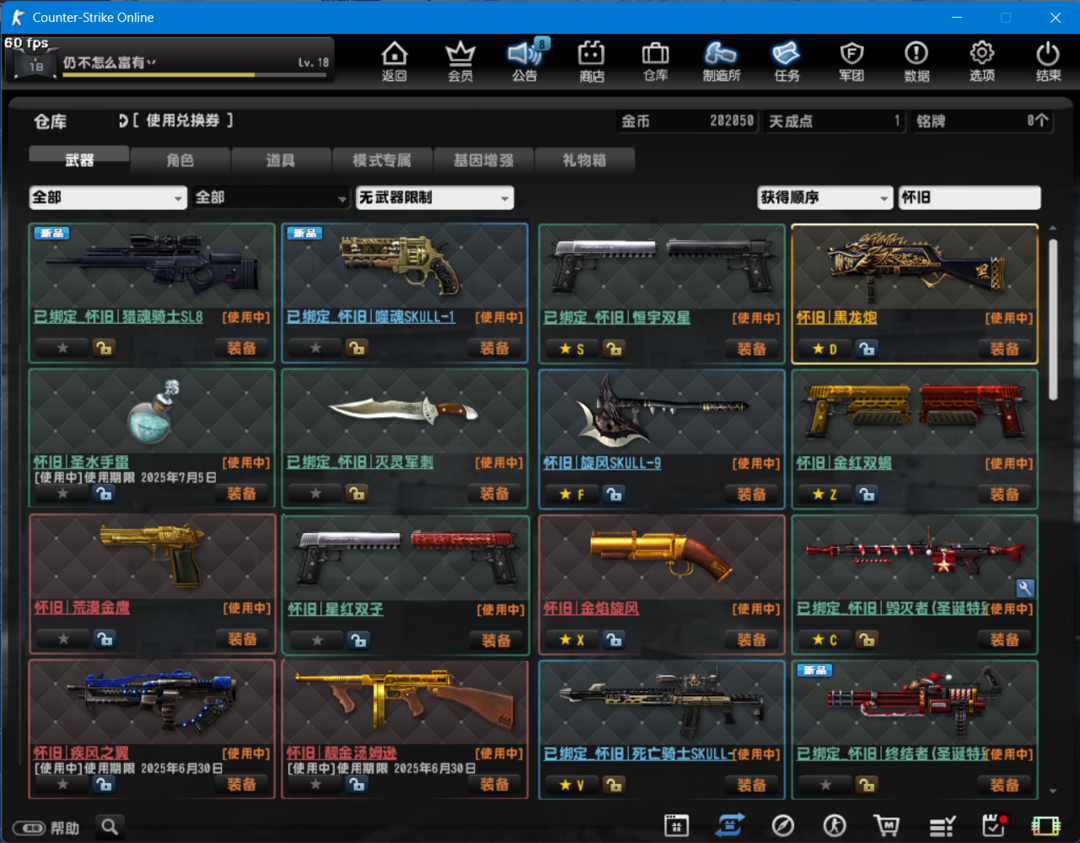Image resolution: width=1080 pixels, height=843 pixels.
Task: Switch to the 基因增强 tab
Action: pyautogui.click(x=484, y=160)
